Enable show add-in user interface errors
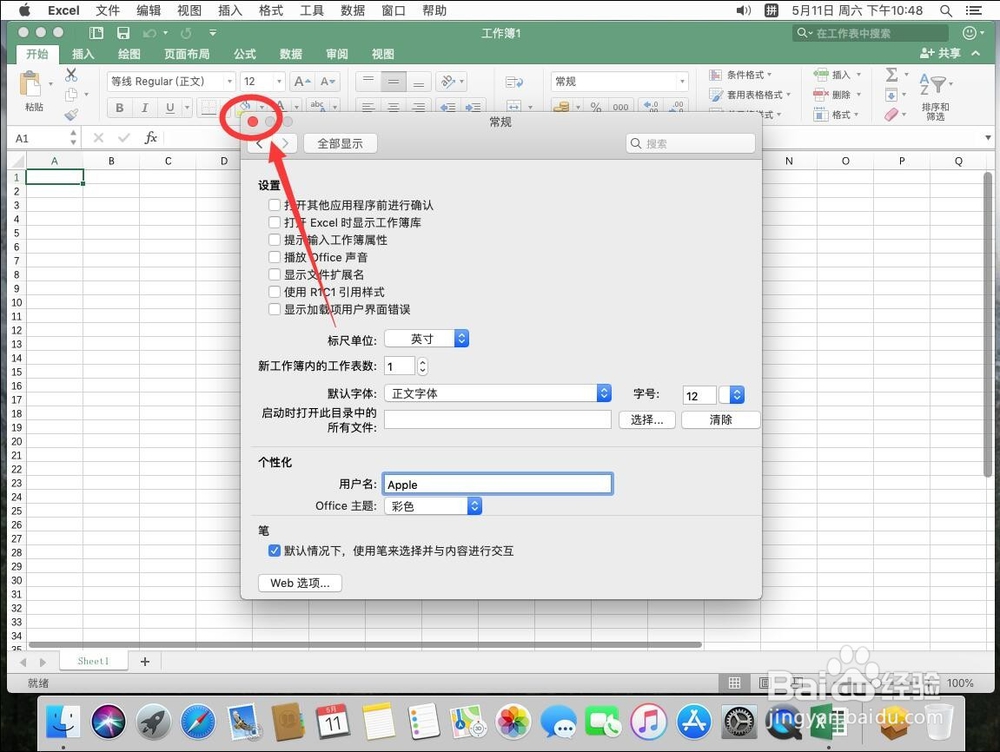1000x752 pixels. point(274,309)
